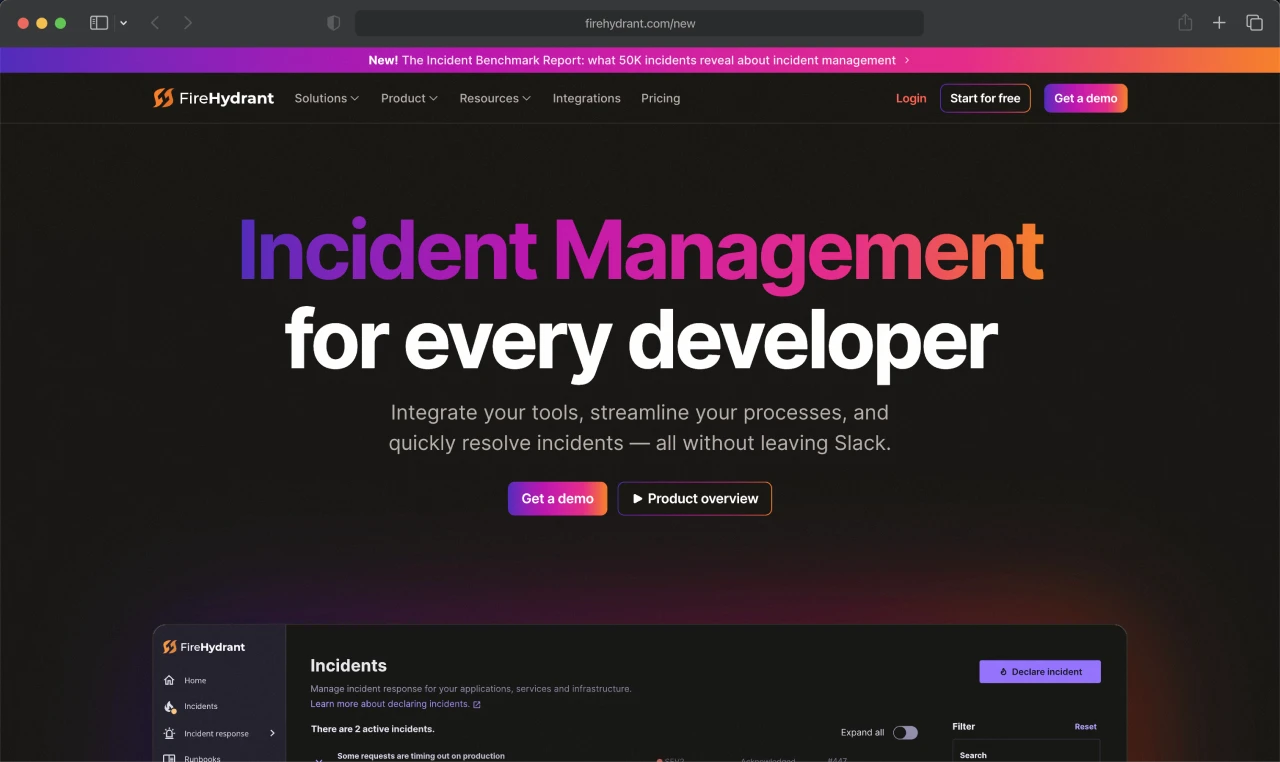
Task: Click the Incident response siren icon
Action: click(x=169, y=733)
